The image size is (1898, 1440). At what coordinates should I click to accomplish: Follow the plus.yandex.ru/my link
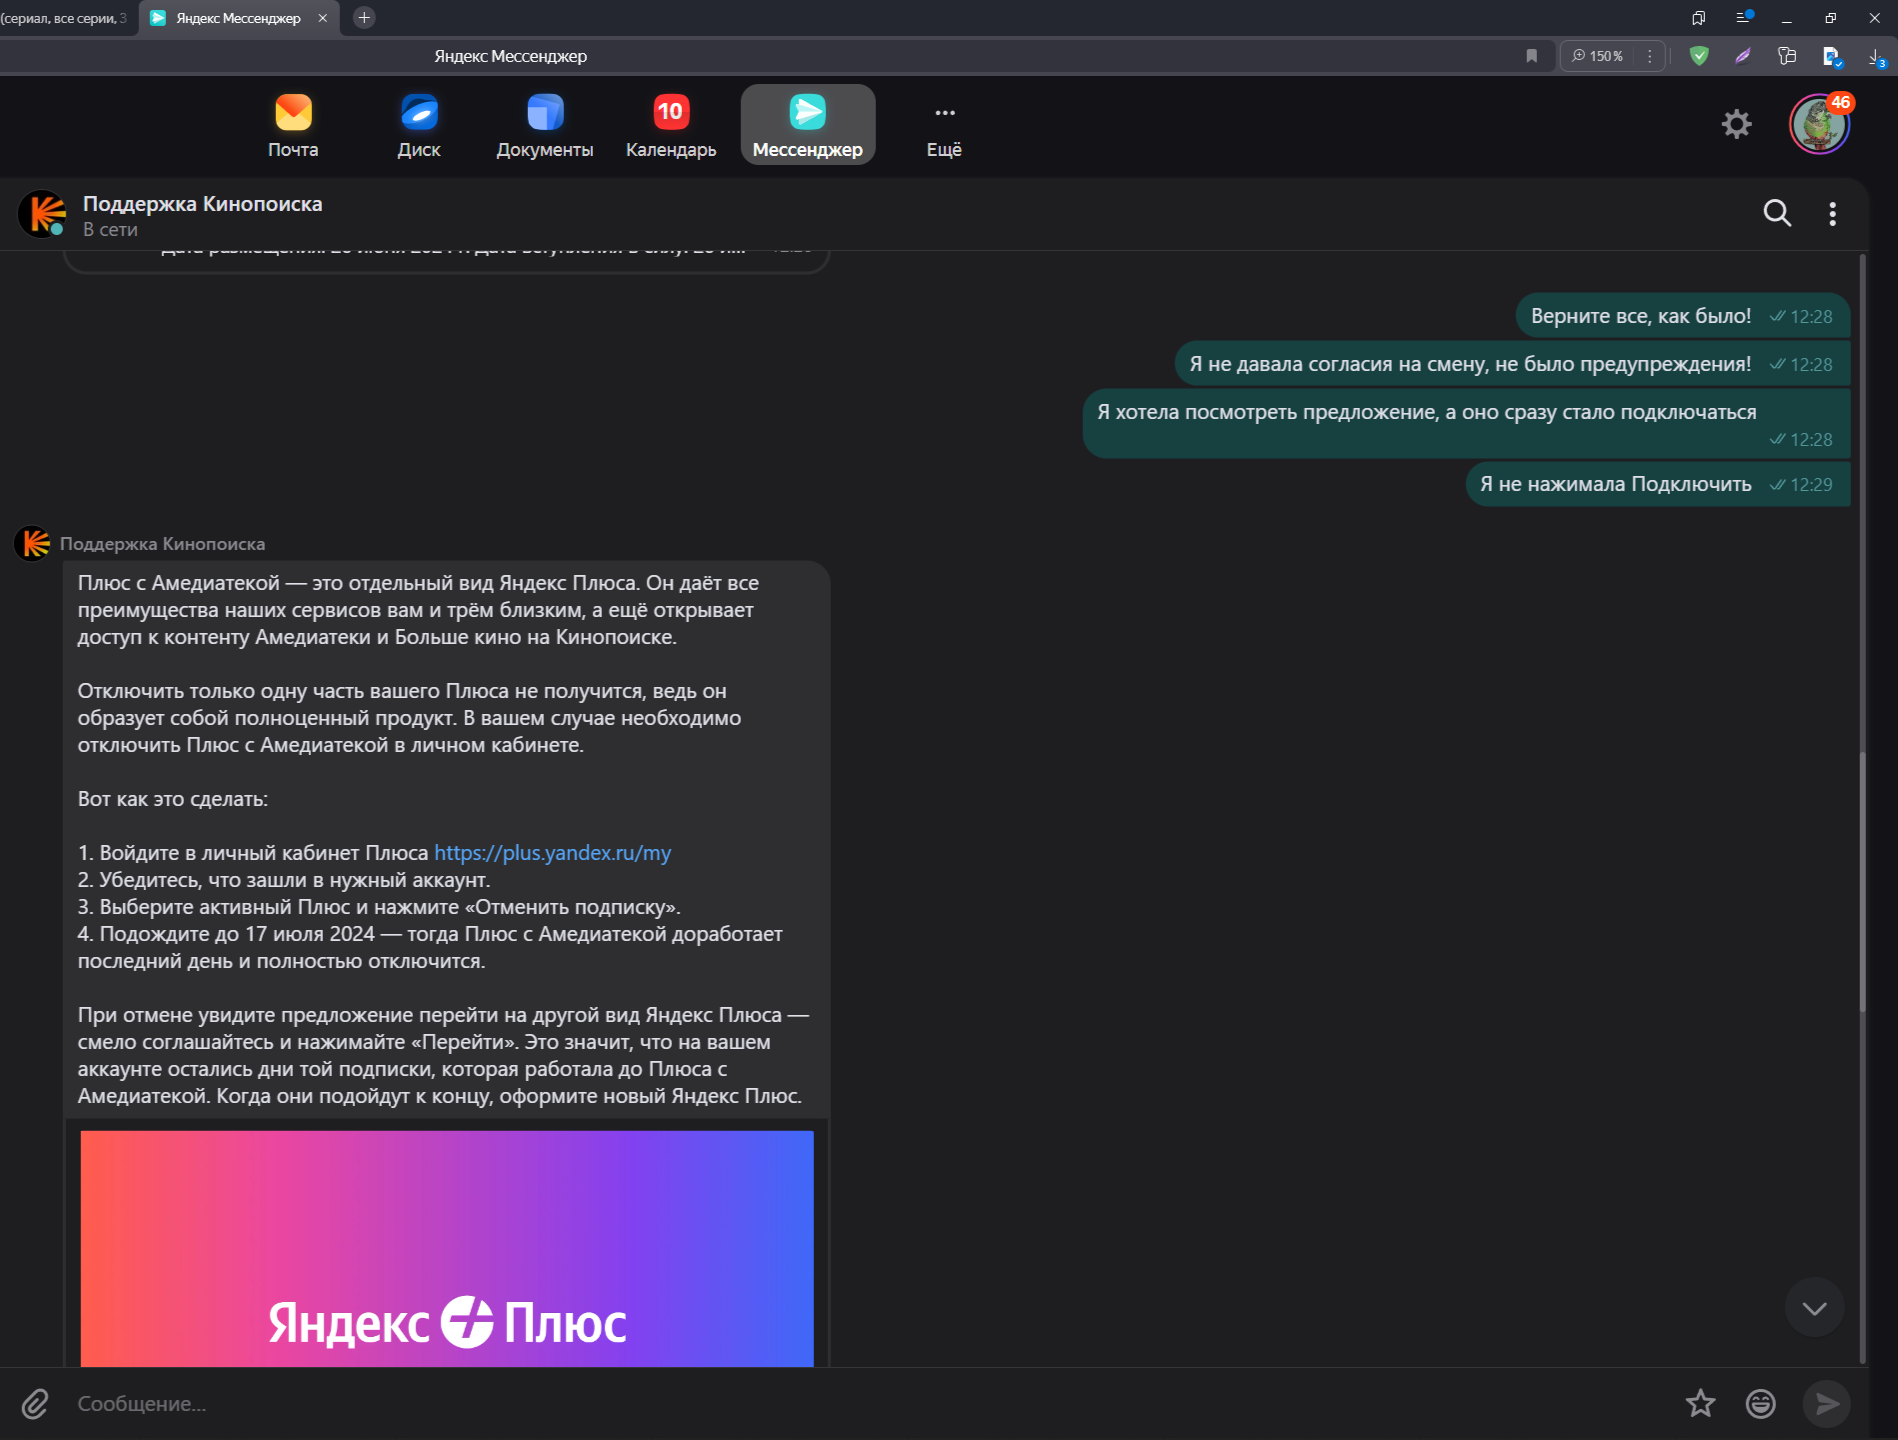(x=552, y=853)
